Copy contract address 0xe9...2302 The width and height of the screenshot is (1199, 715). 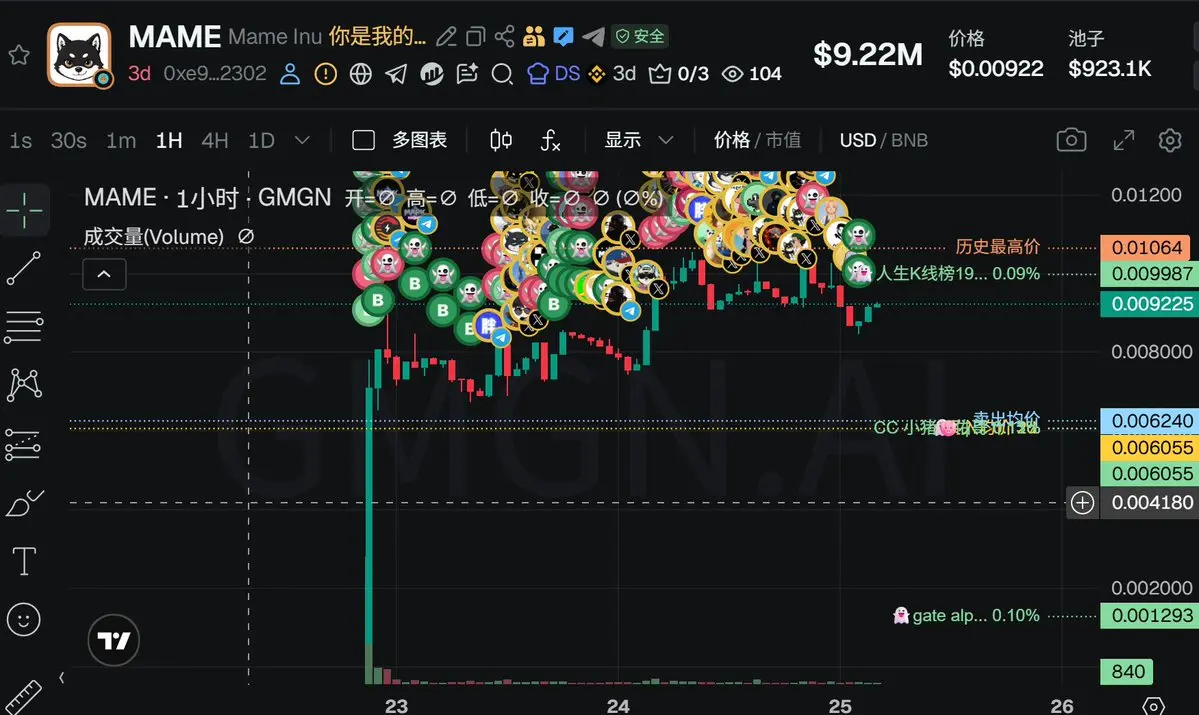pos(215,73)
